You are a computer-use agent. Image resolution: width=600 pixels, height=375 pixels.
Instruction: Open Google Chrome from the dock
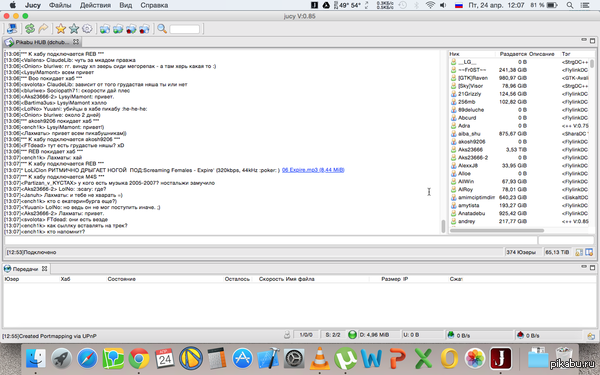pos(139,359)
